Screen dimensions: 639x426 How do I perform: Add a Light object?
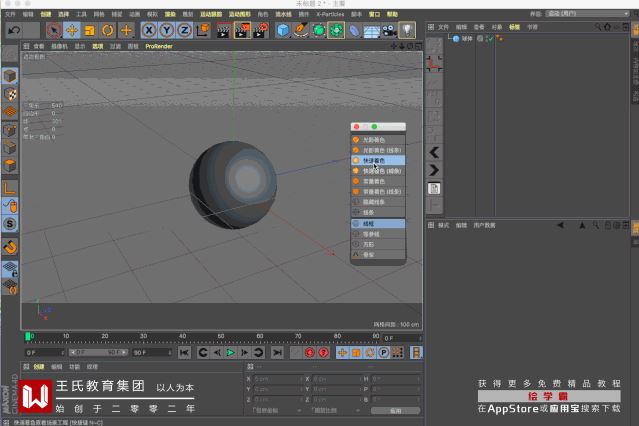(x=407, y=30)
